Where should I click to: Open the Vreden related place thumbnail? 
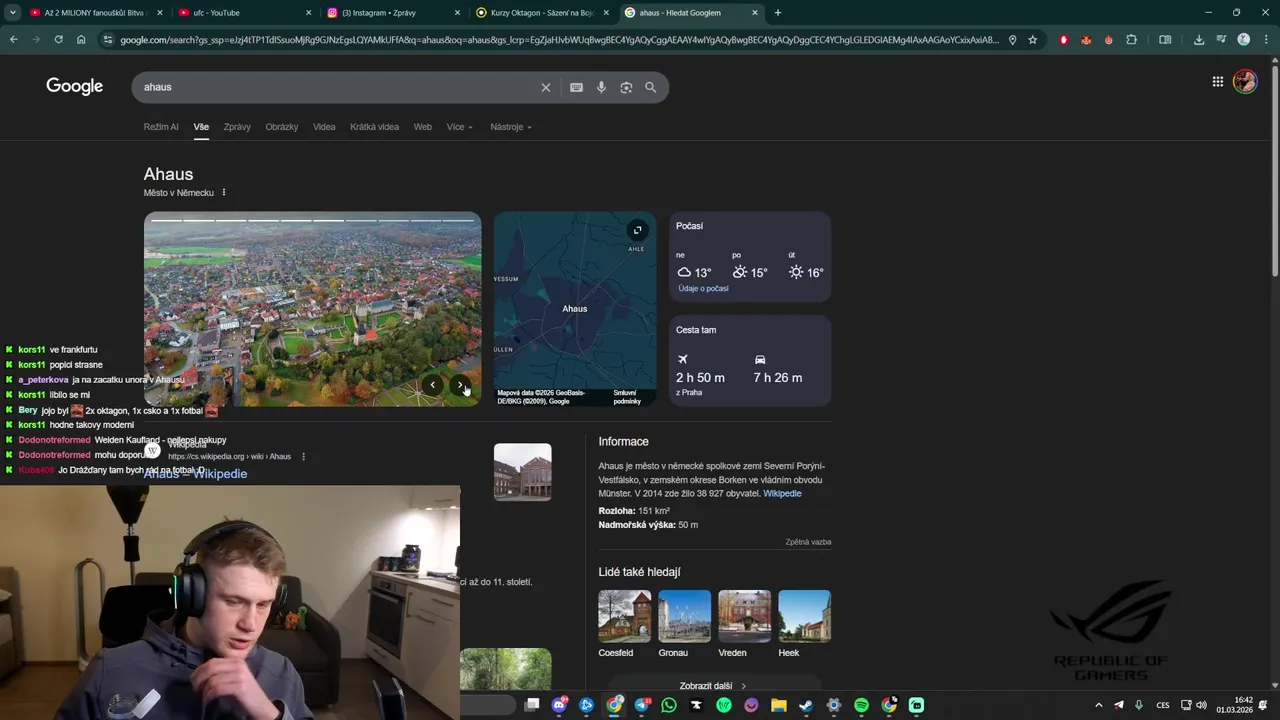tap(744, 616)
